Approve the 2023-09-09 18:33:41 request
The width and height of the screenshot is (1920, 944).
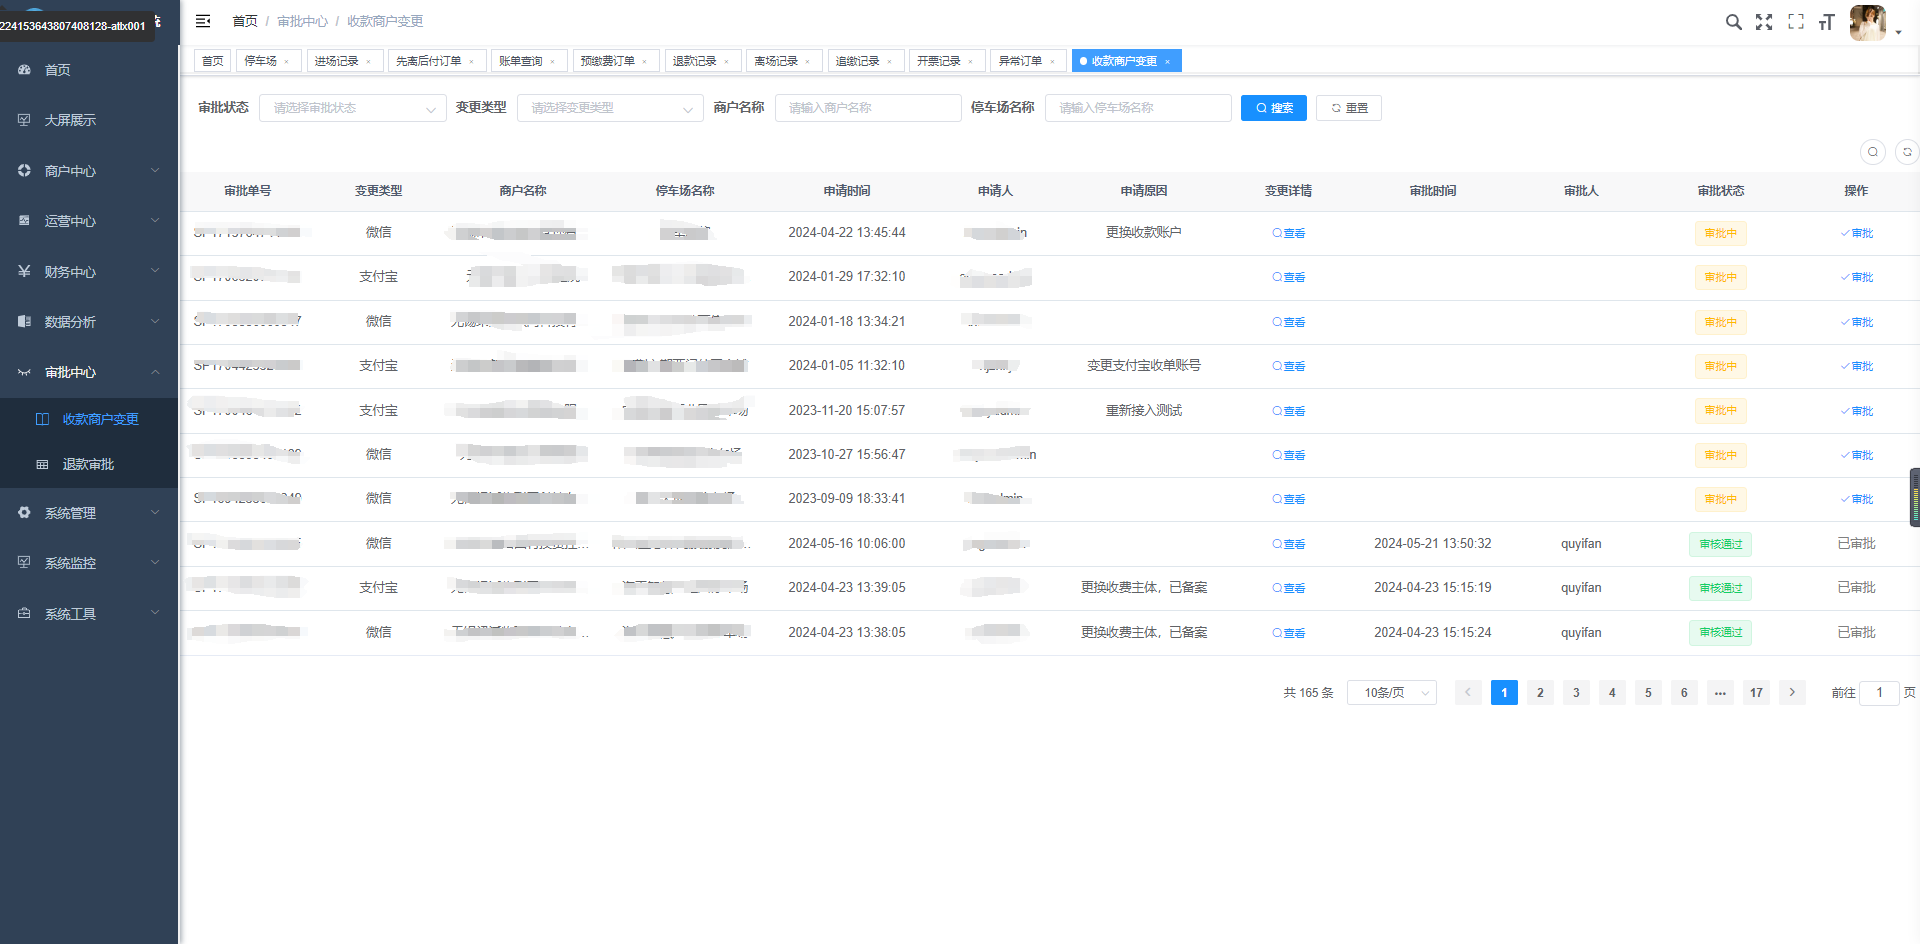[x=1857, y=499]
